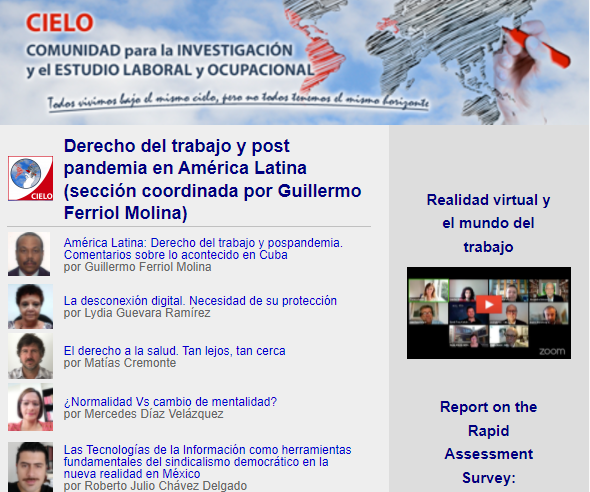Image resolution: width=590 pixels, height=492 pixels.
Task: Click the banner slogan 'Todos vivimos bajo el mismo cielo'
Action: pyautogui.click(x=238, y=102)
